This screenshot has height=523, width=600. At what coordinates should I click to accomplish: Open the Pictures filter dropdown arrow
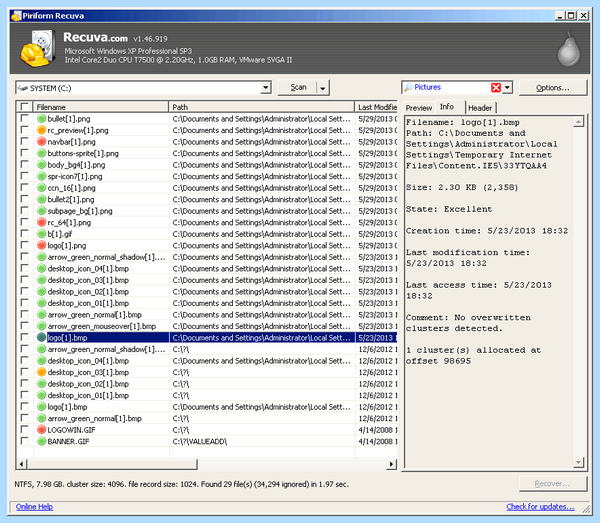point(507,88)
